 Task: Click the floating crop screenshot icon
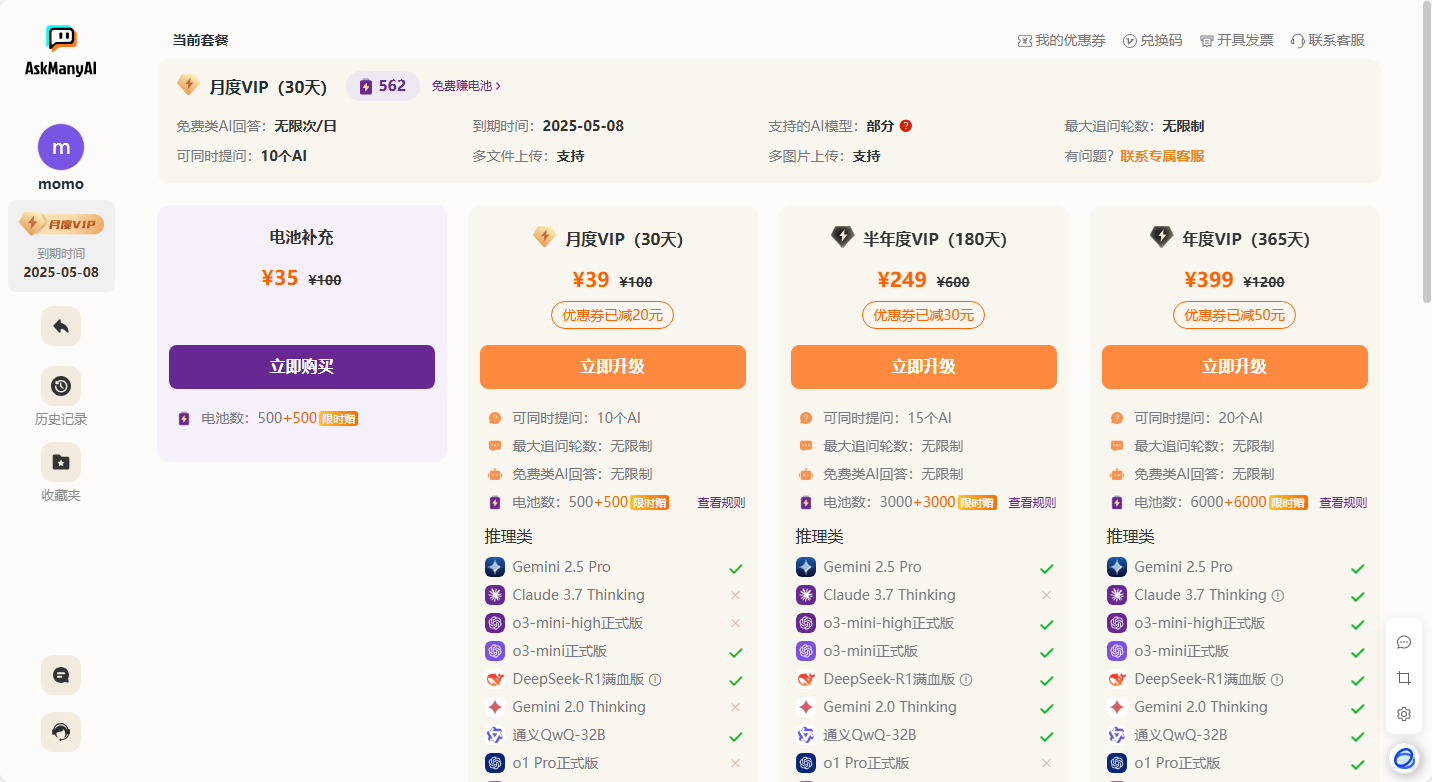pyautogui.click(x=1404, y=678)
